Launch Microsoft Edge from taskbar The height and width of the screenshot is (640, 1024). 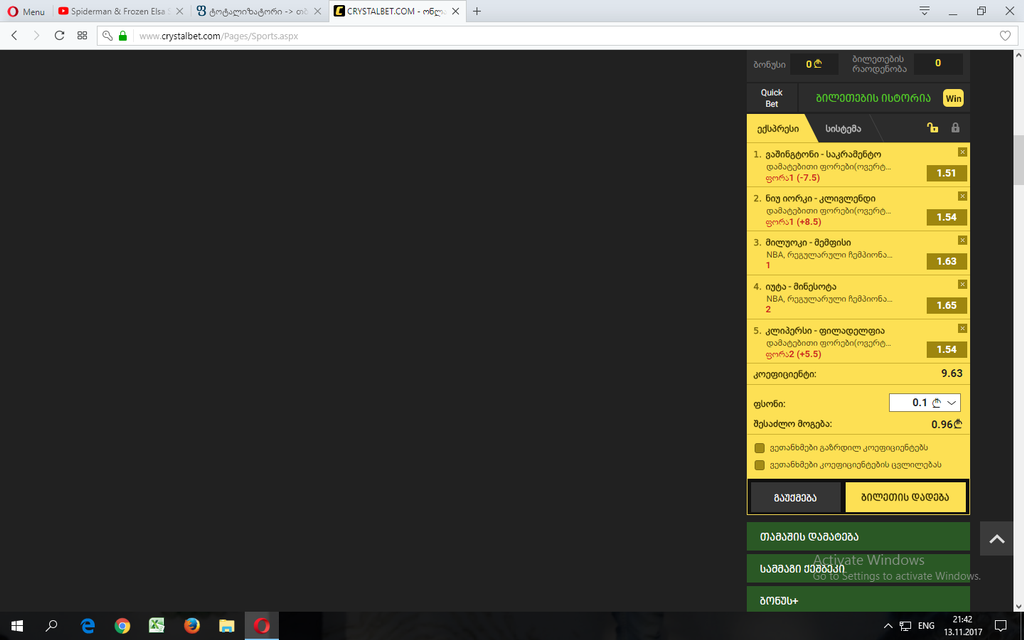point(88,626)
